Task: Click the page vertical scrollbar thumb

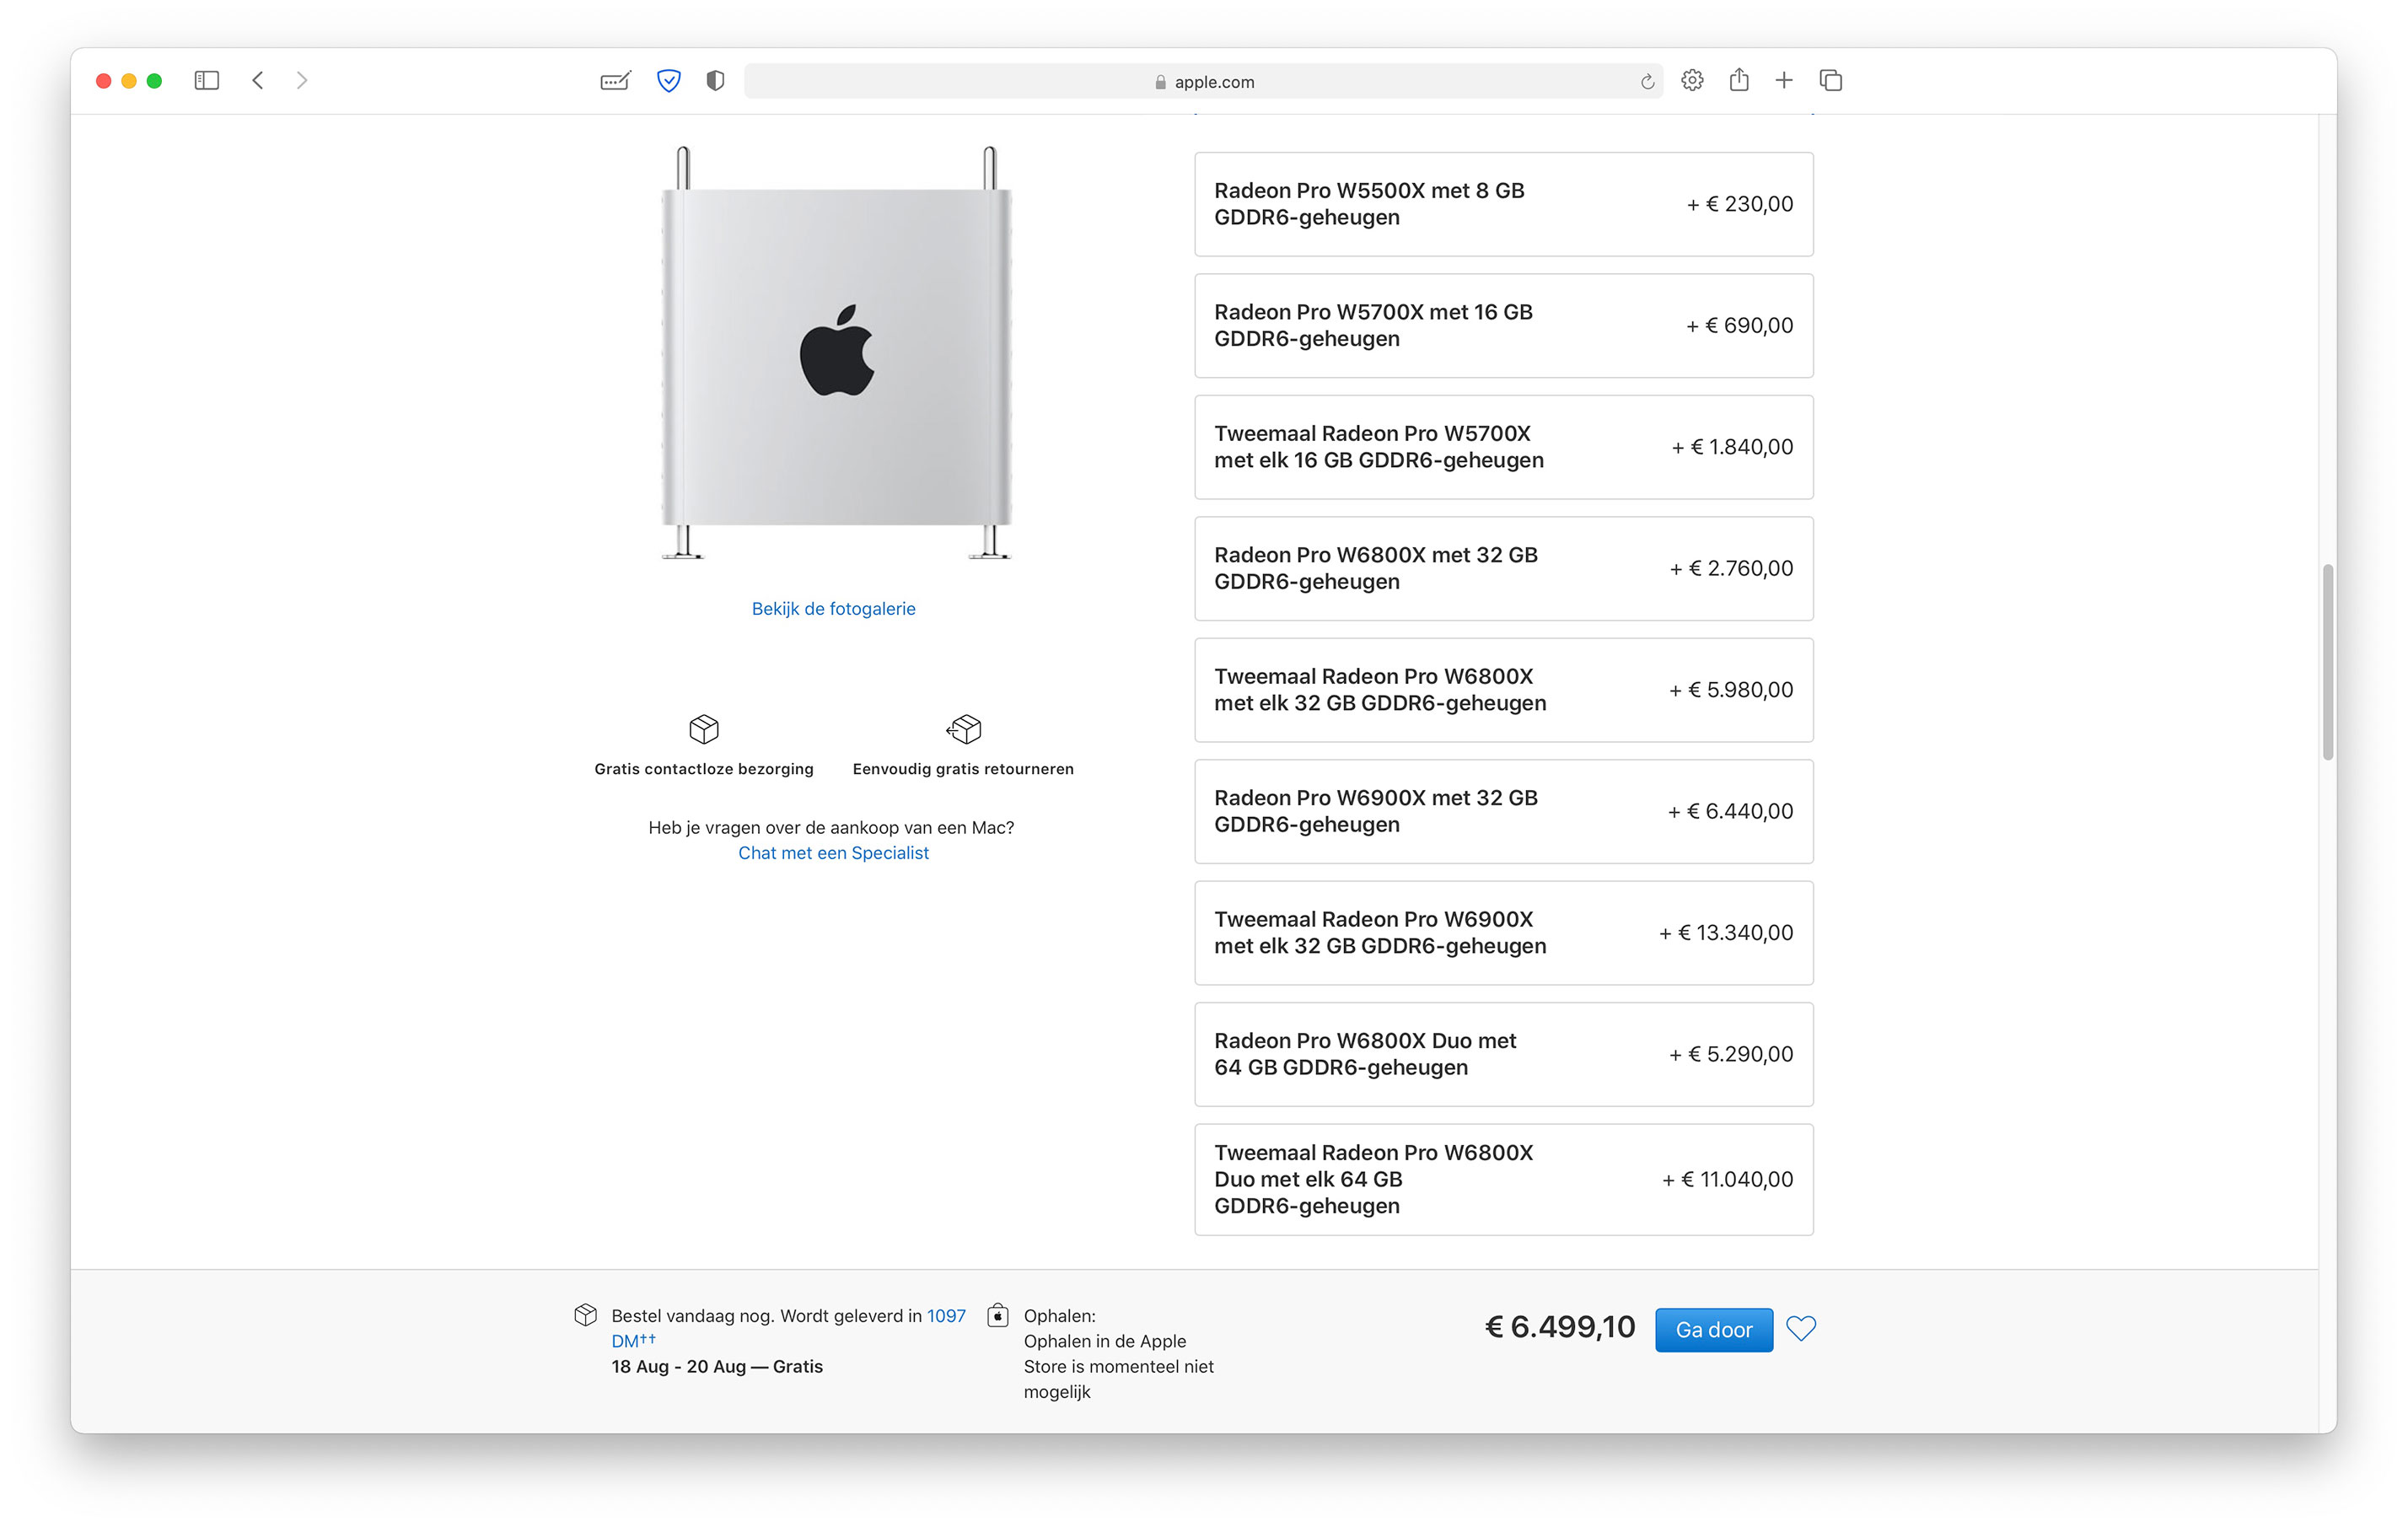Action: pos(2328,662)
